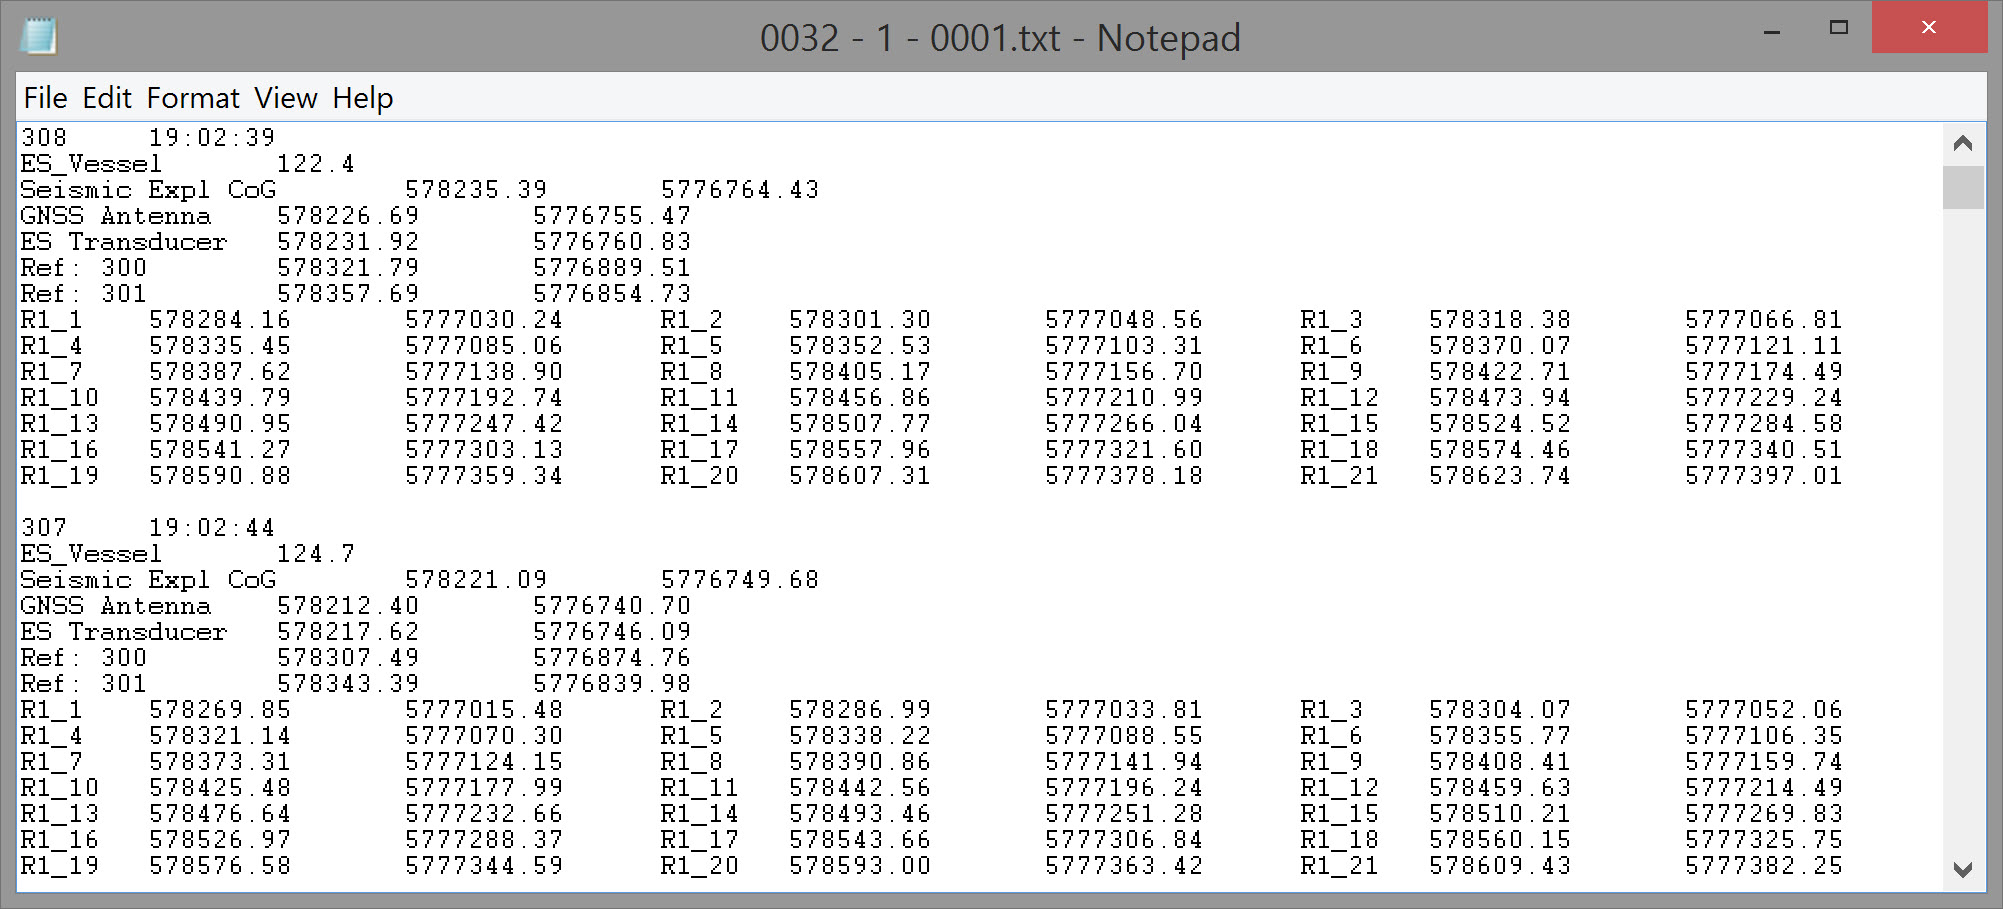Screen dimensions: 2003x909
Task: Click the R1_21 value 578609.43
Action: [1500, 865]
